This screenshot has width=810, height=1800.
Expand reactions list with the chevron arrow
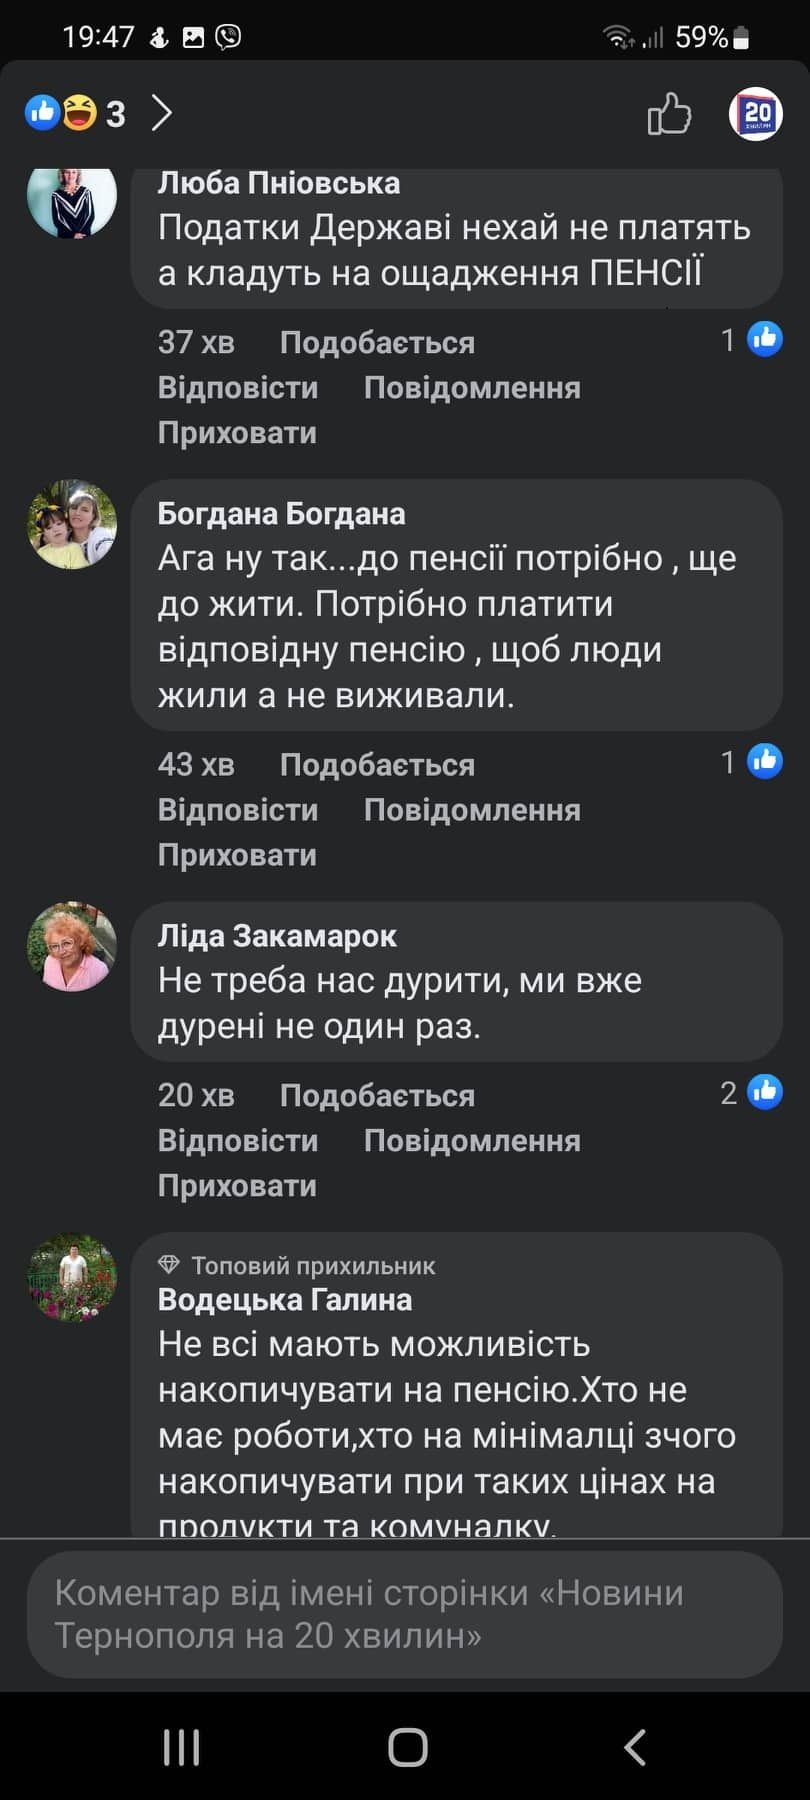point(162,113)
